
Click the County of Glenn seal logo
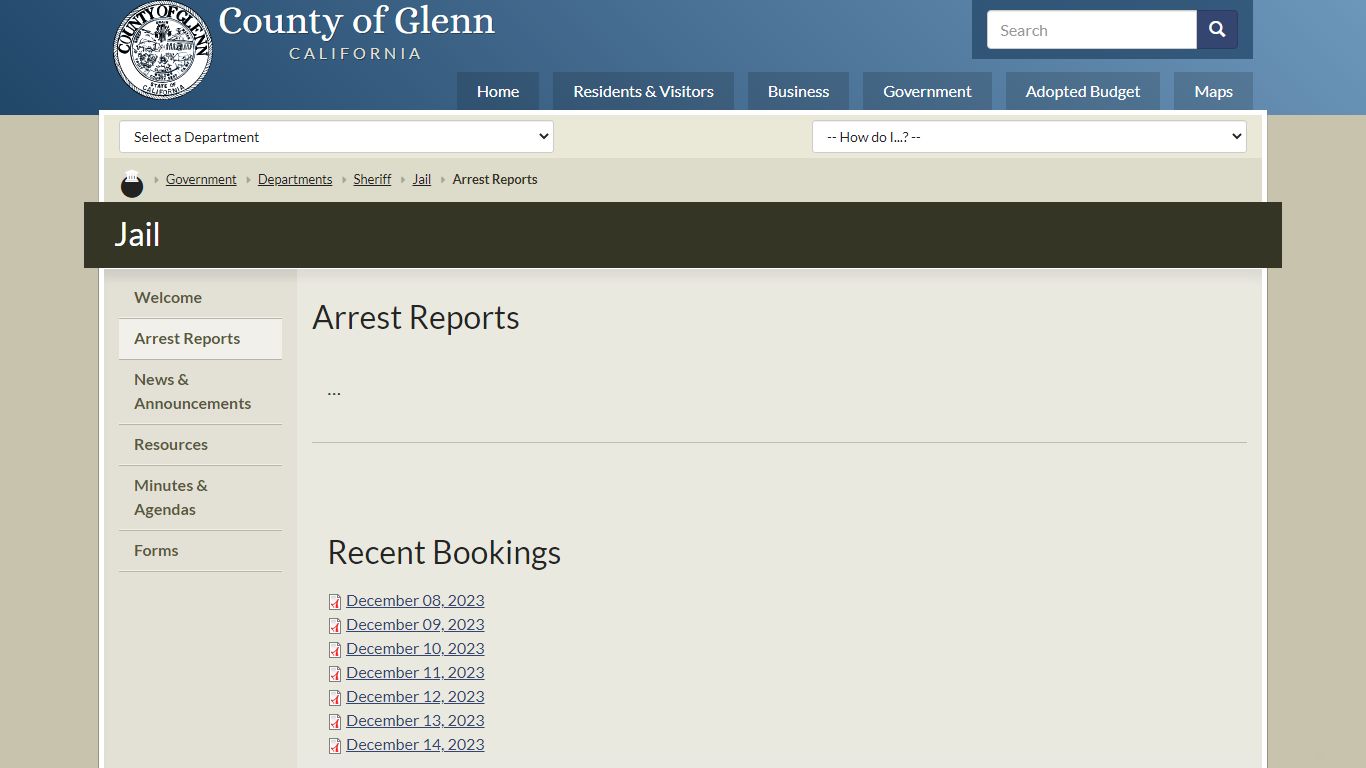[163, 50]
